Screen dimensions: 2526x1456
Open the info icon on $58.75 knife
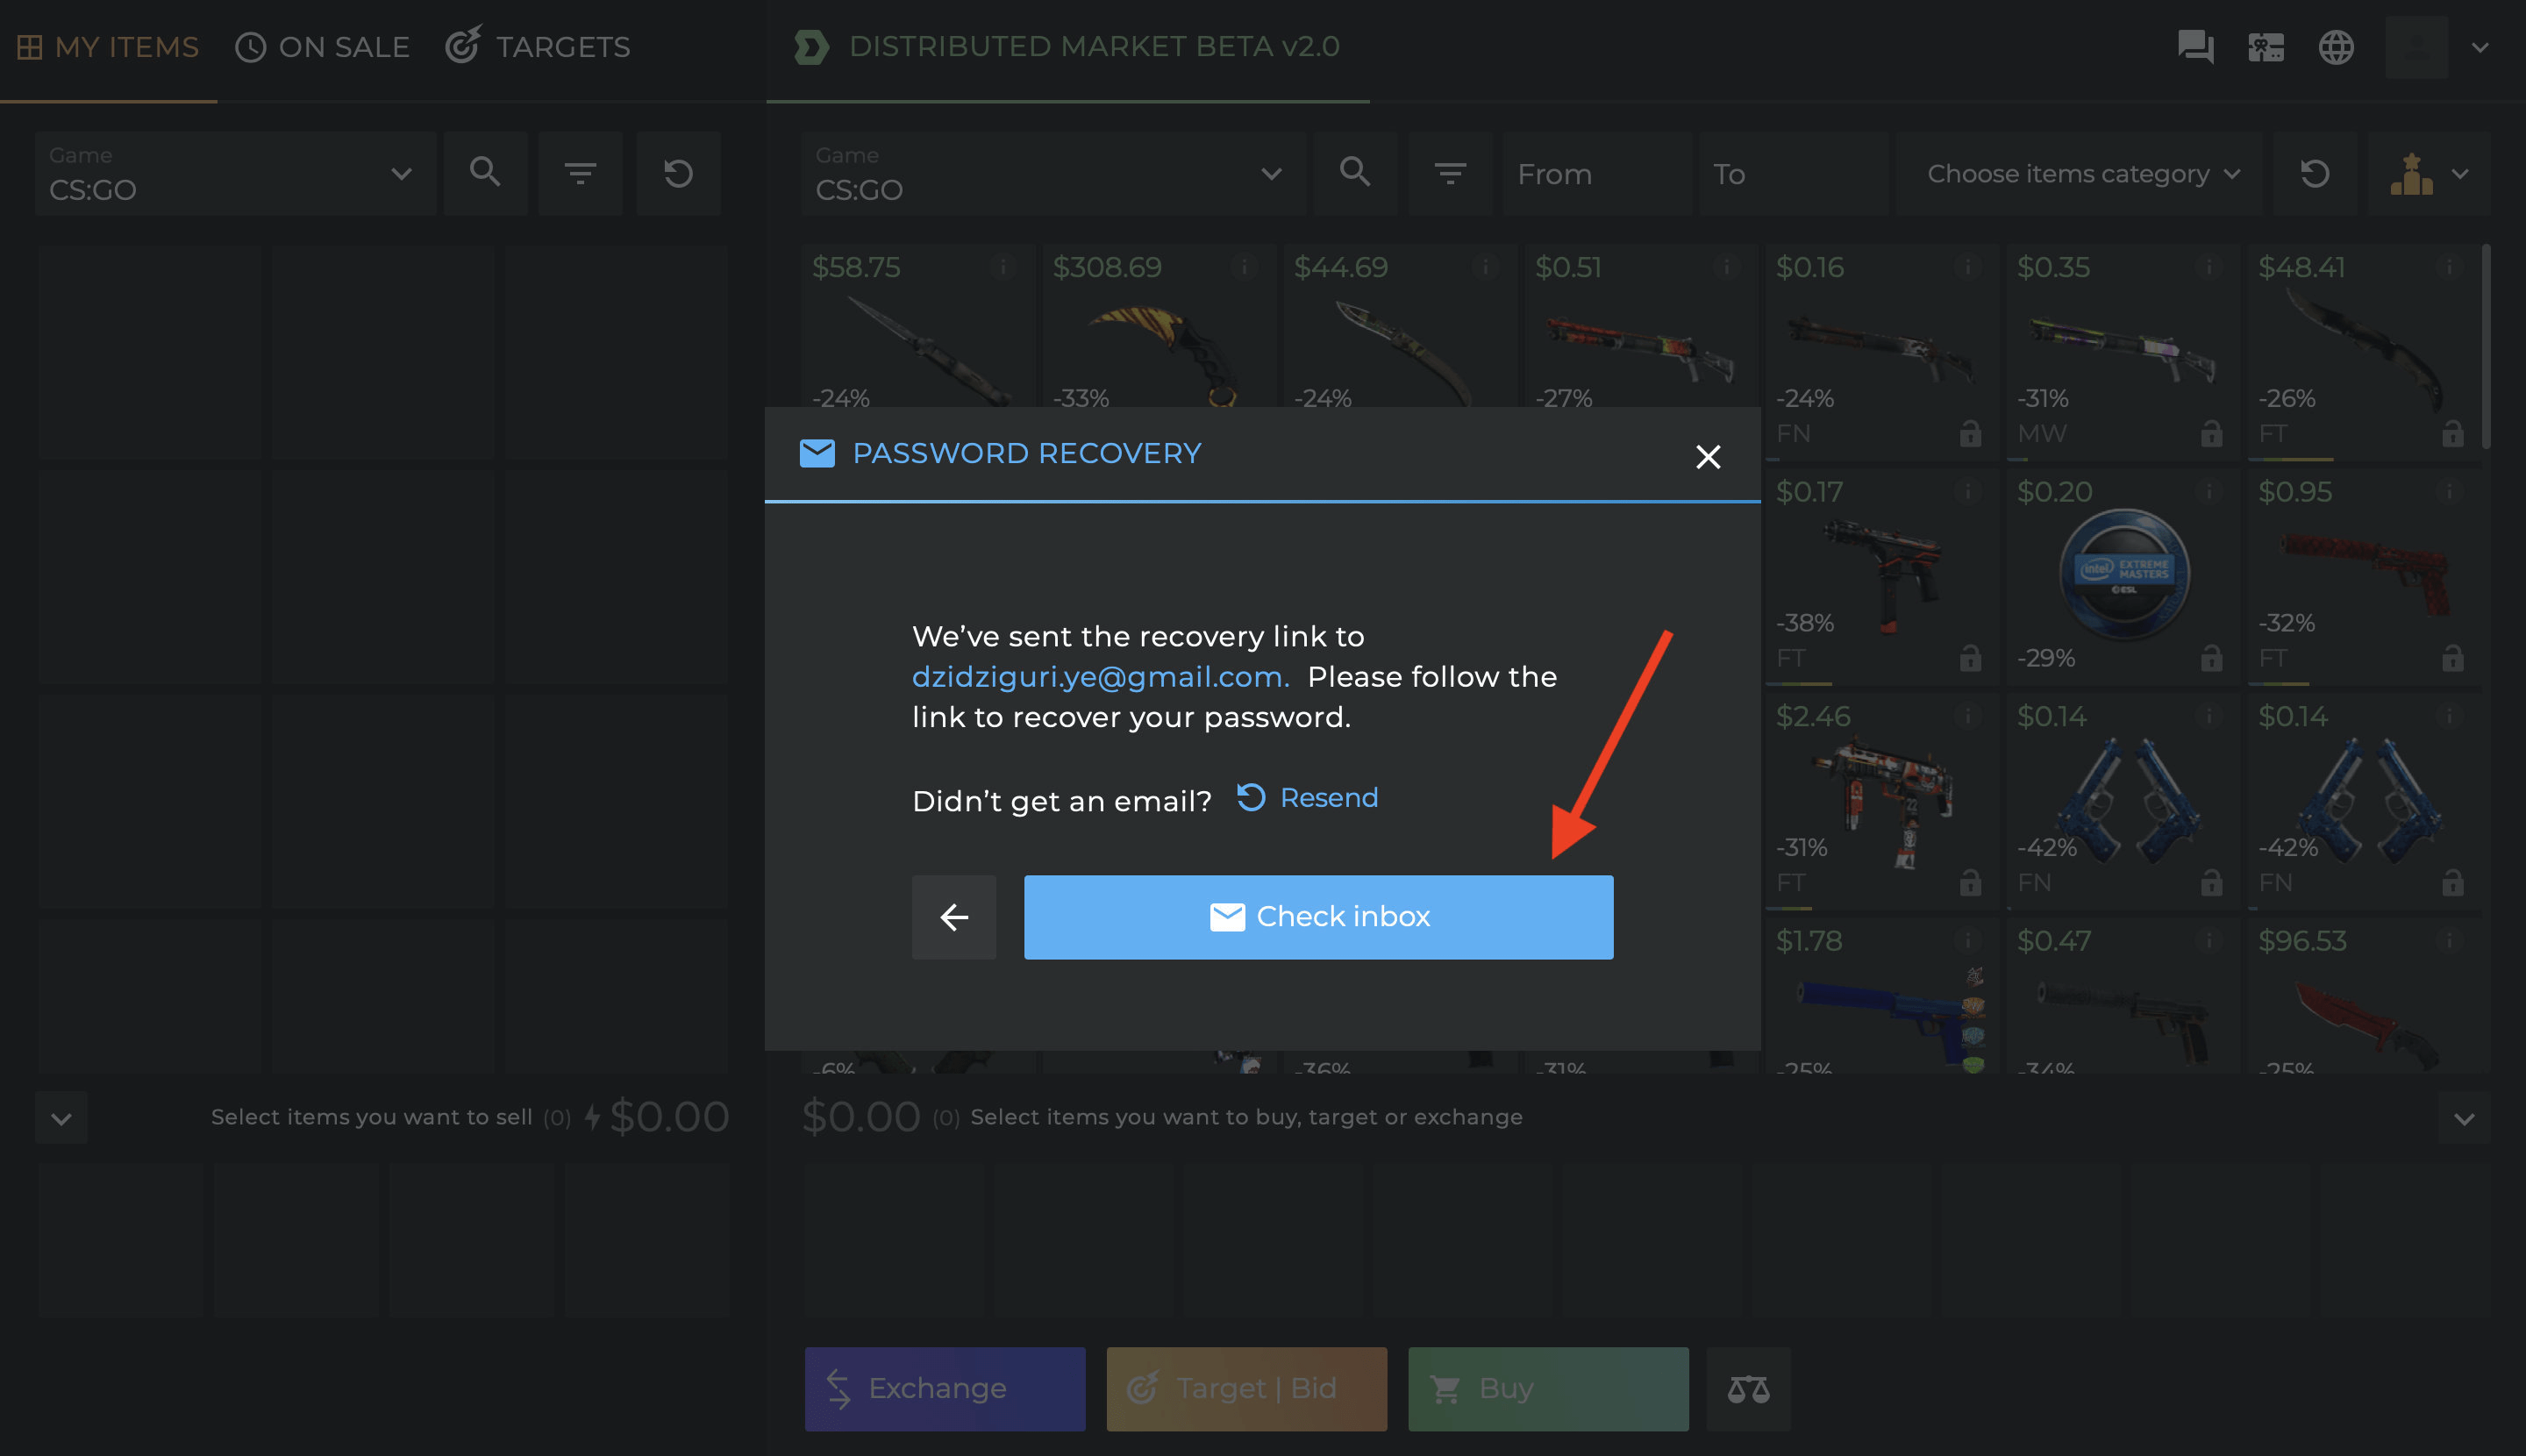coord(1003,266)
